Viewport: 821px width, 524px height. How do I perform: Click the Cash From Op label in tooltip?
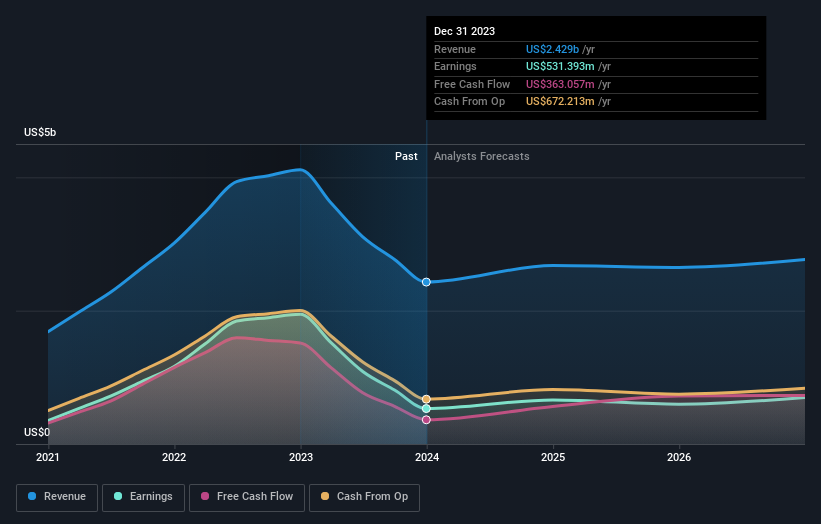pos(470,102)
